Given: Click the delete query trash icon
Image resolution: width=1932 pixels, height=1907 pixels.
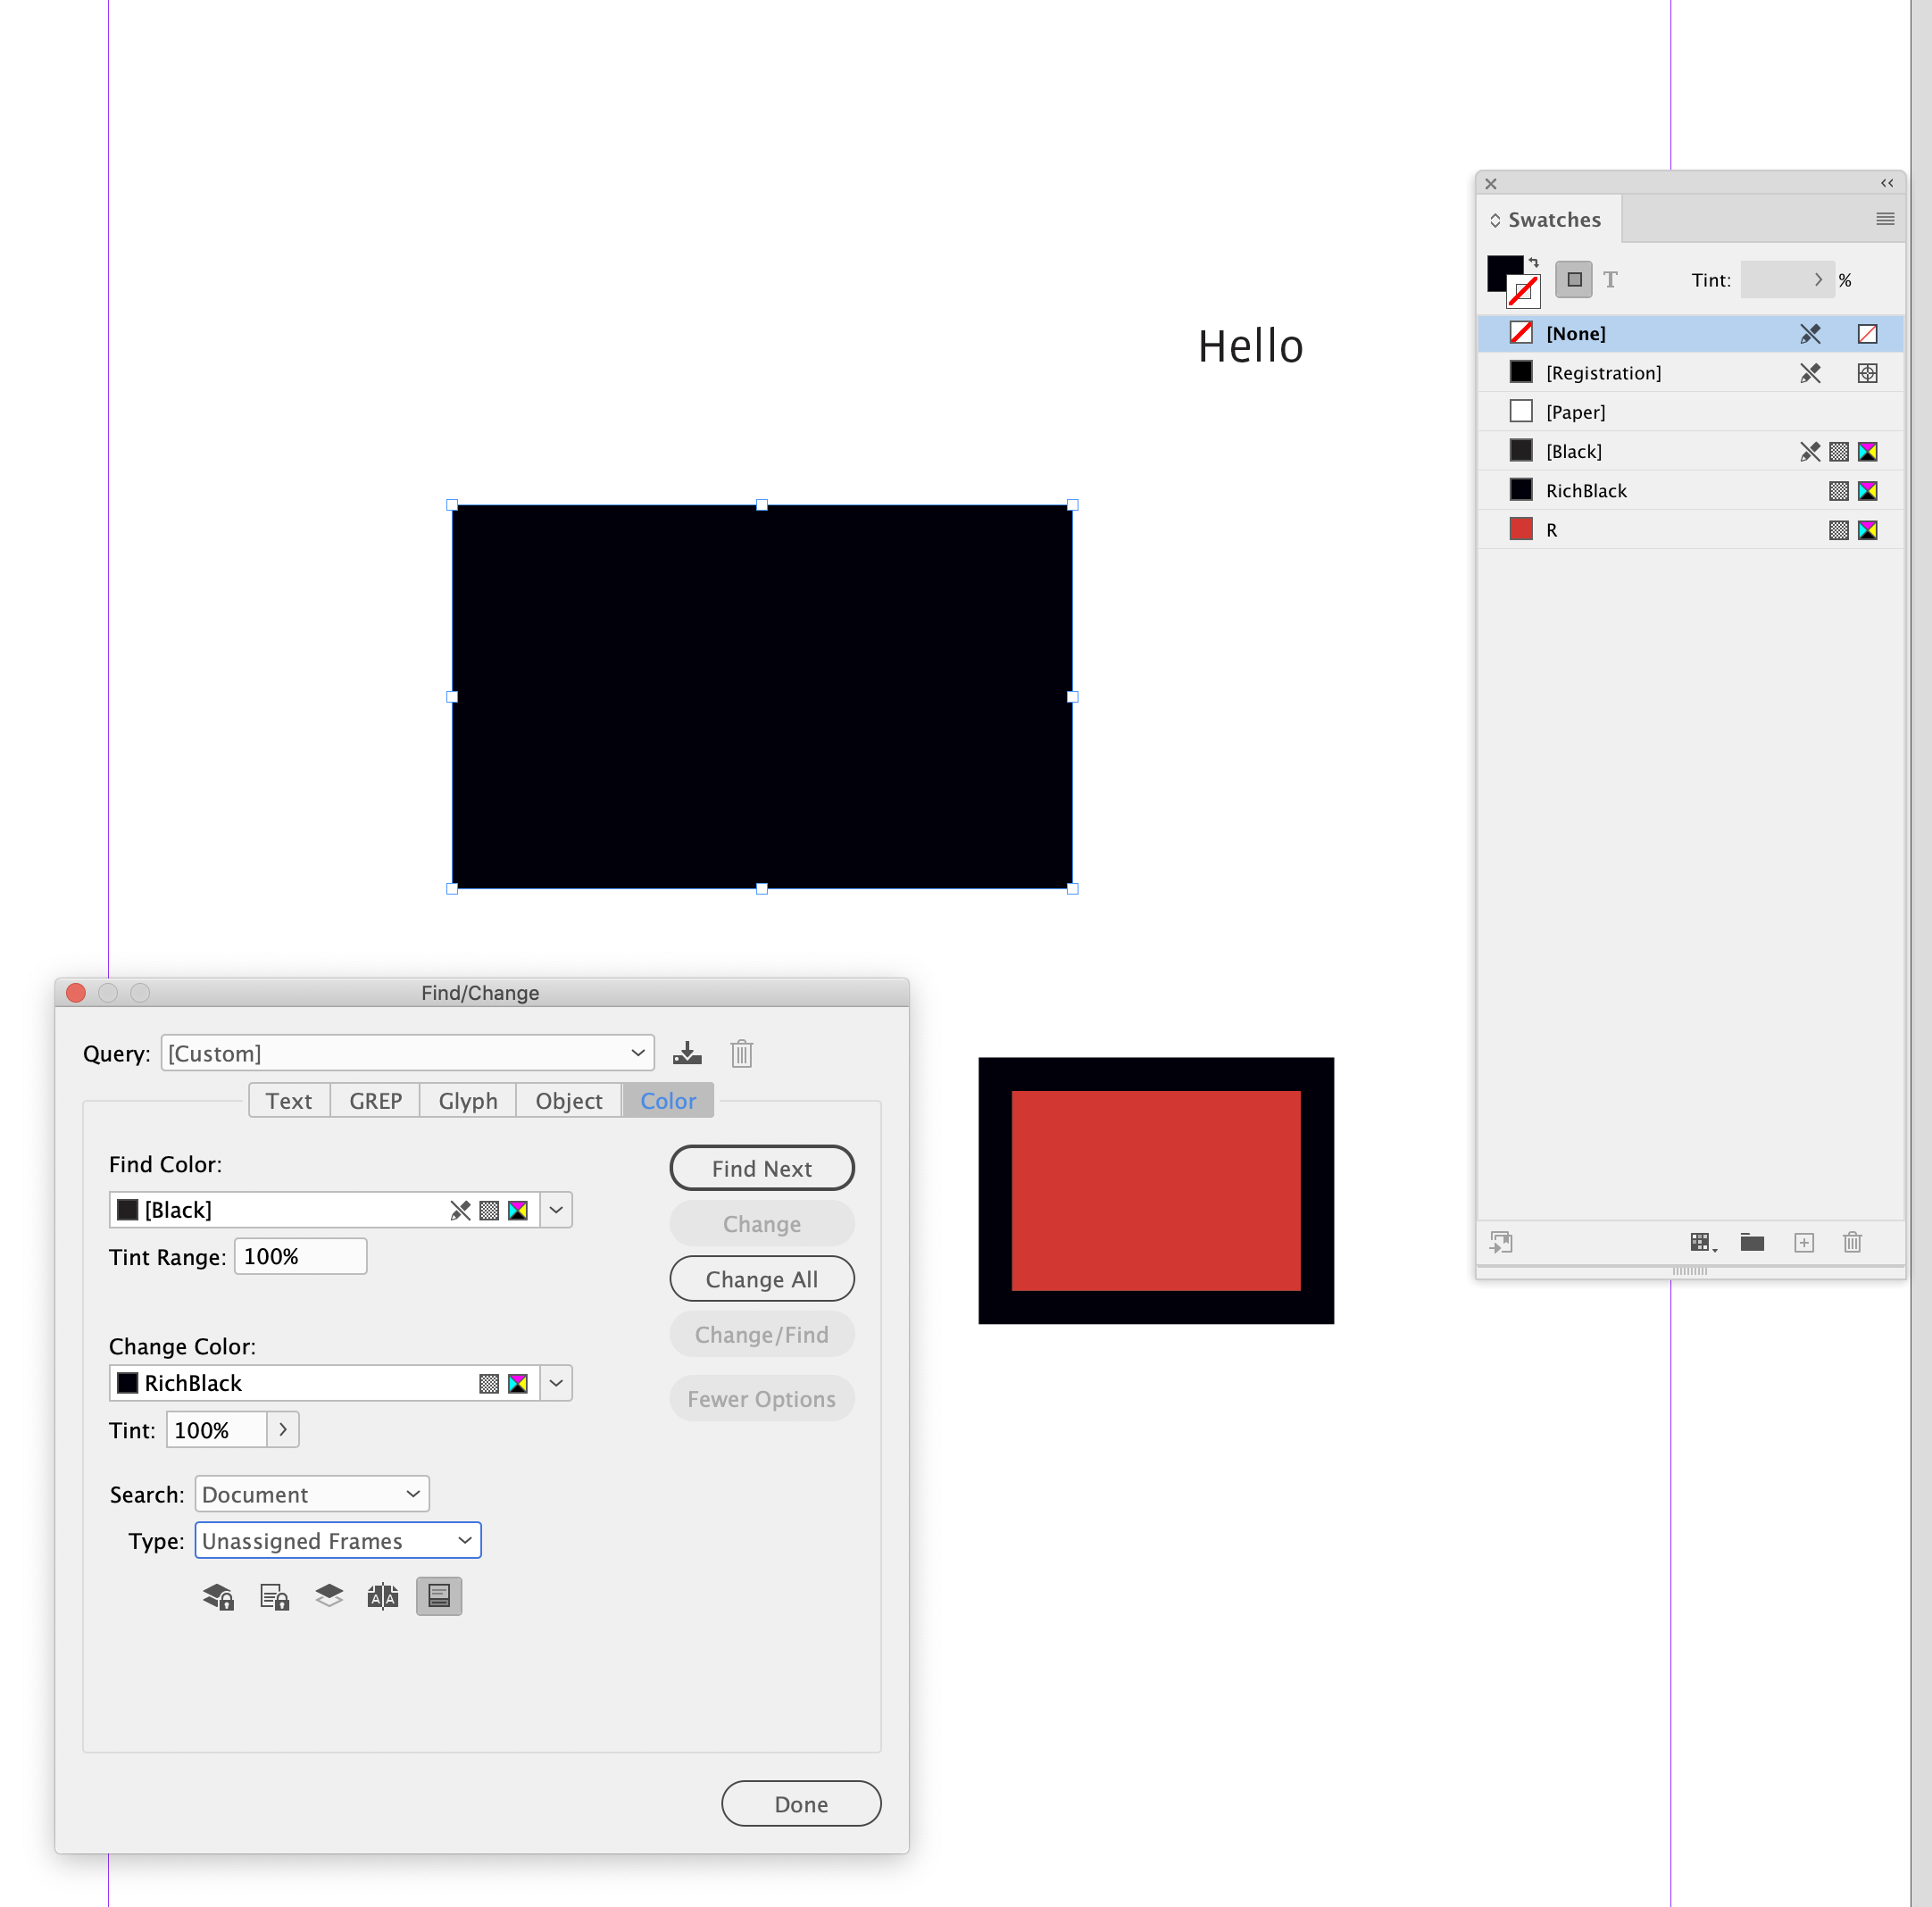Looking at the screenshot, I should [x=741, y=1052].
